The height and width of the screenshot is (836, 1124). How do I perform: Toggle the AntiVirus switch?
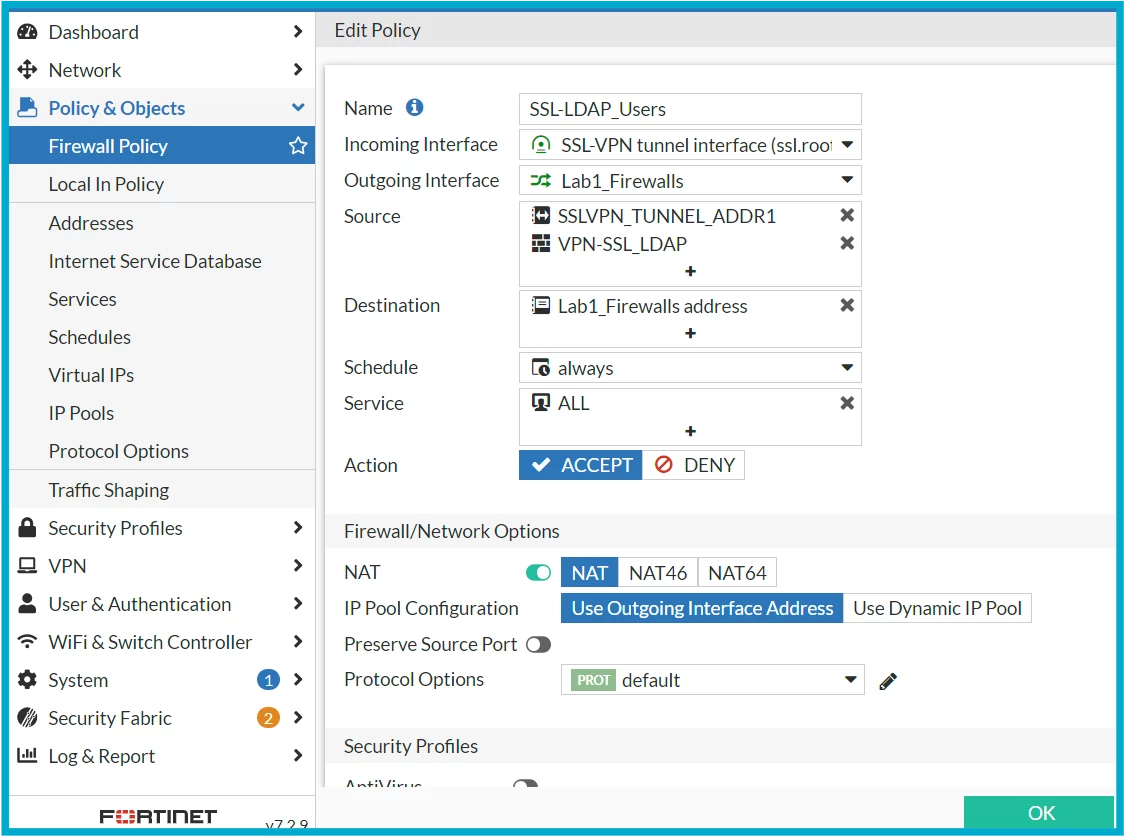pos(525,783)
